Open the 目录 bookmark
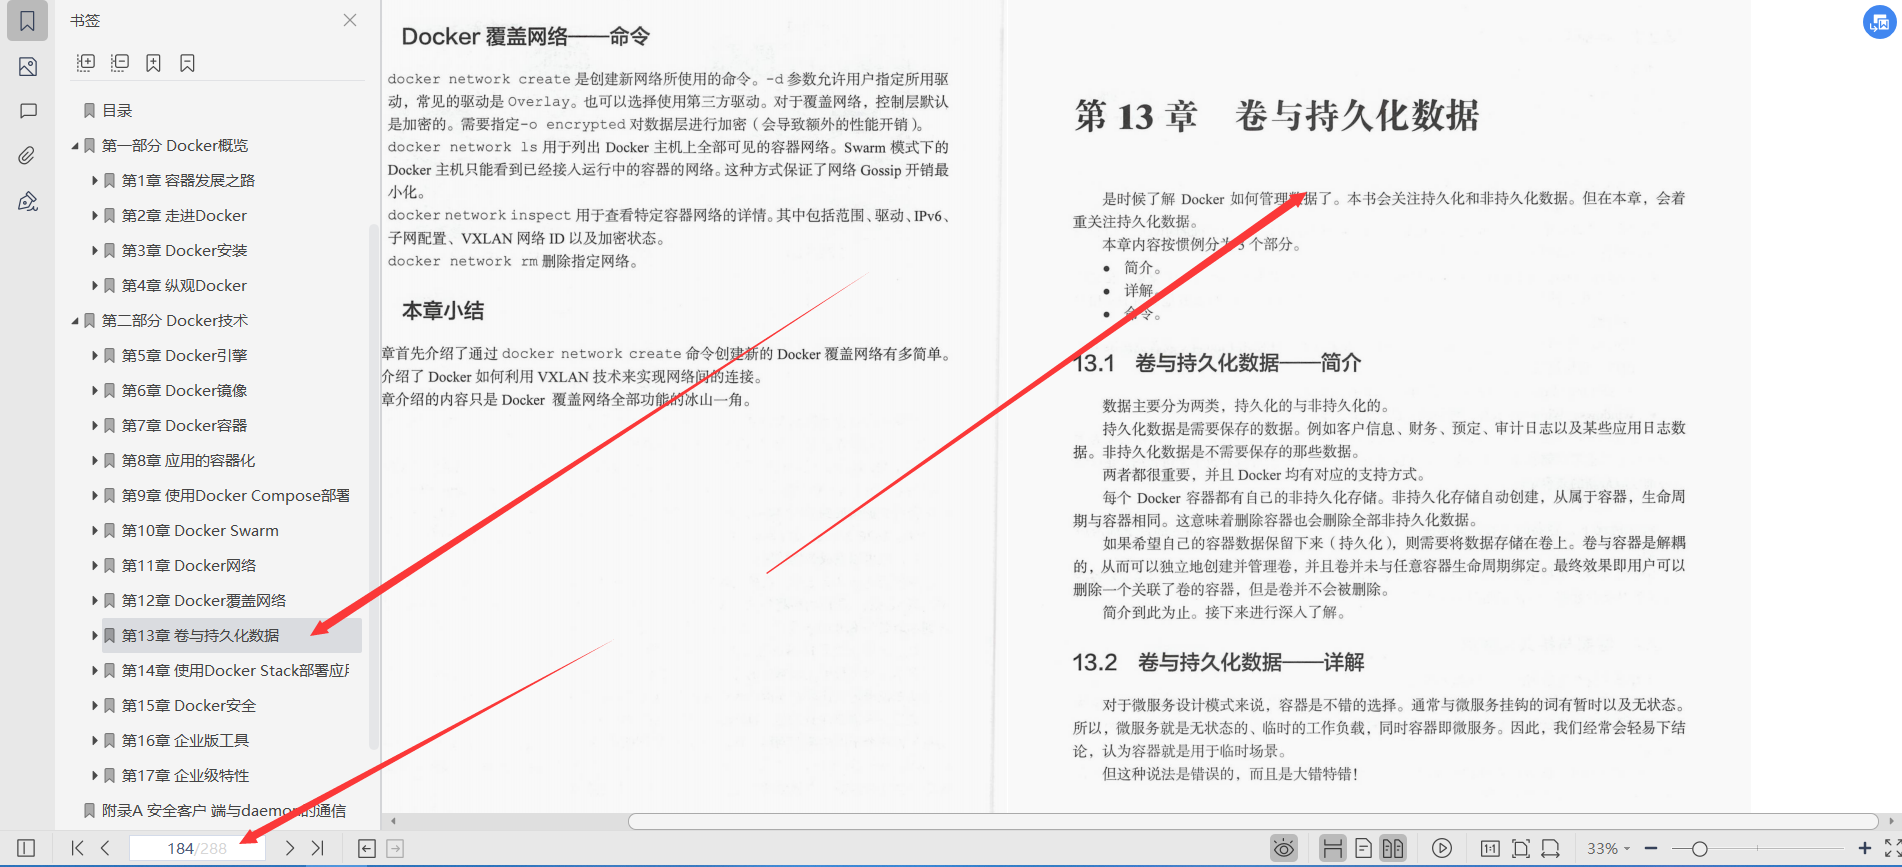 117,111
